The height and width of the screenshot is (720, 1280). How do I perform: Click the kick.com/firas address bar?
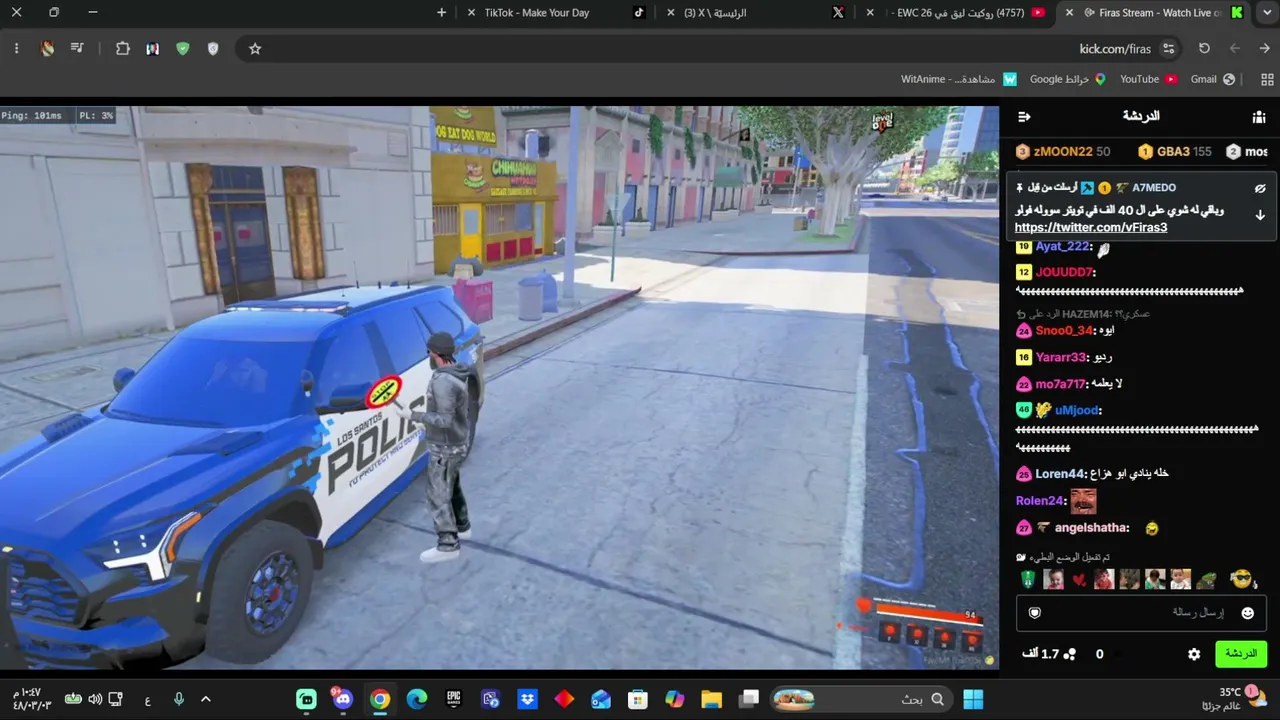coord(710,48)
